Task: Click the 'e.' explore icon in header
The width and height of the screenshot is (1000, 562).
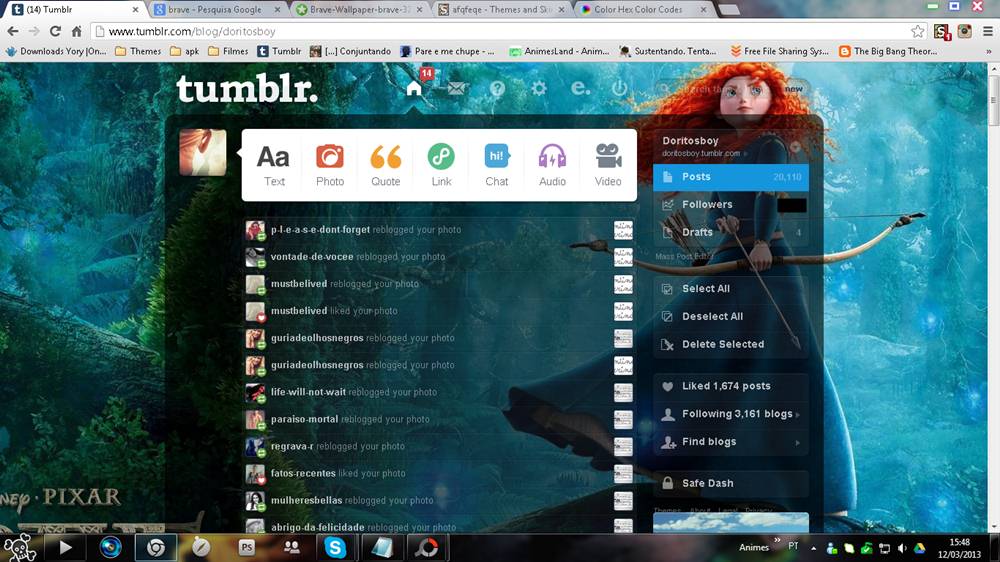Action: [580, 88]
